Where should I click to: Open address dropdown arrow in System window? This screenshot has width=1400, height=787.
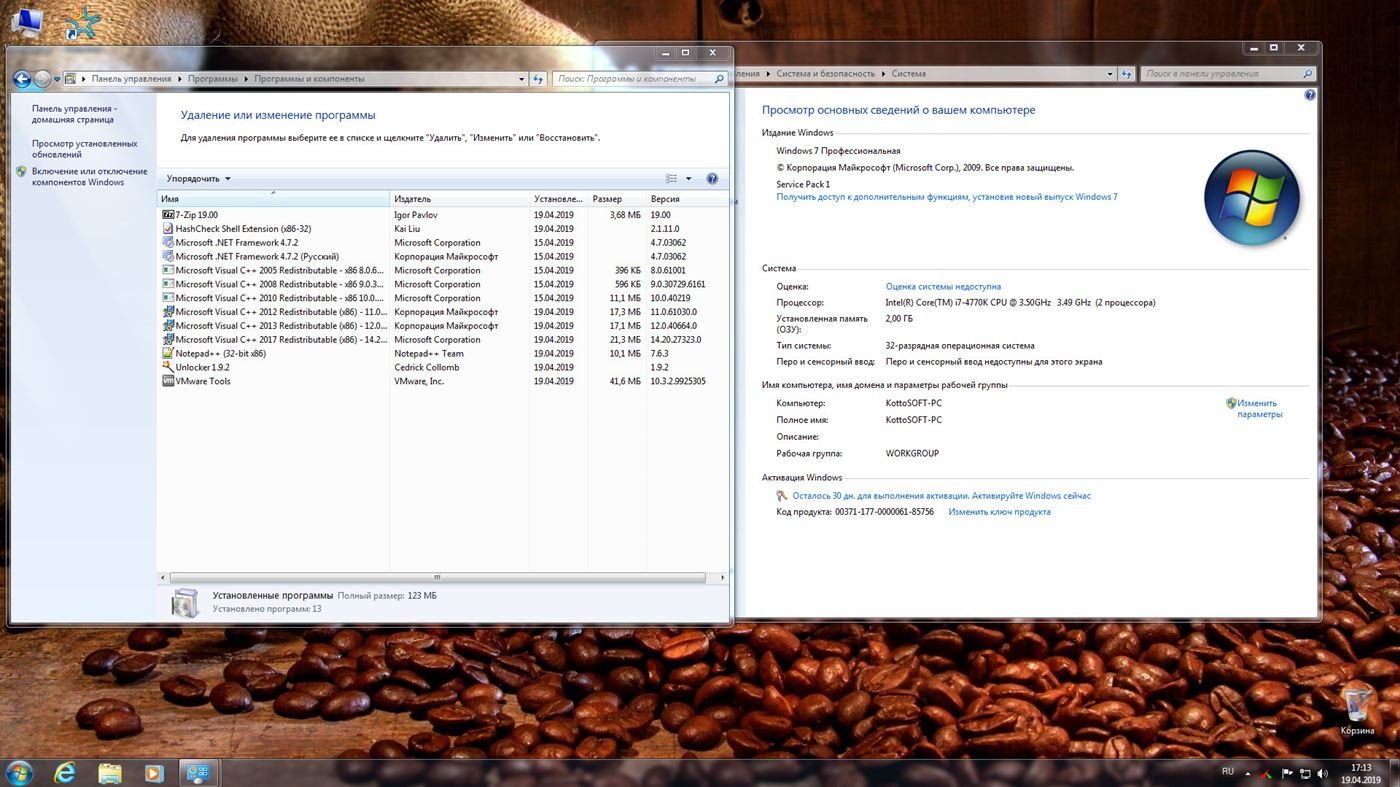coord(1110,74)
